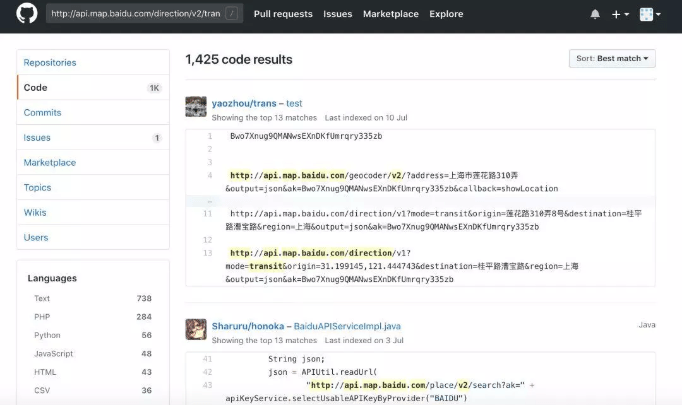
Task: Open the yaozhou/trans repository link
Action: (244, 103)
